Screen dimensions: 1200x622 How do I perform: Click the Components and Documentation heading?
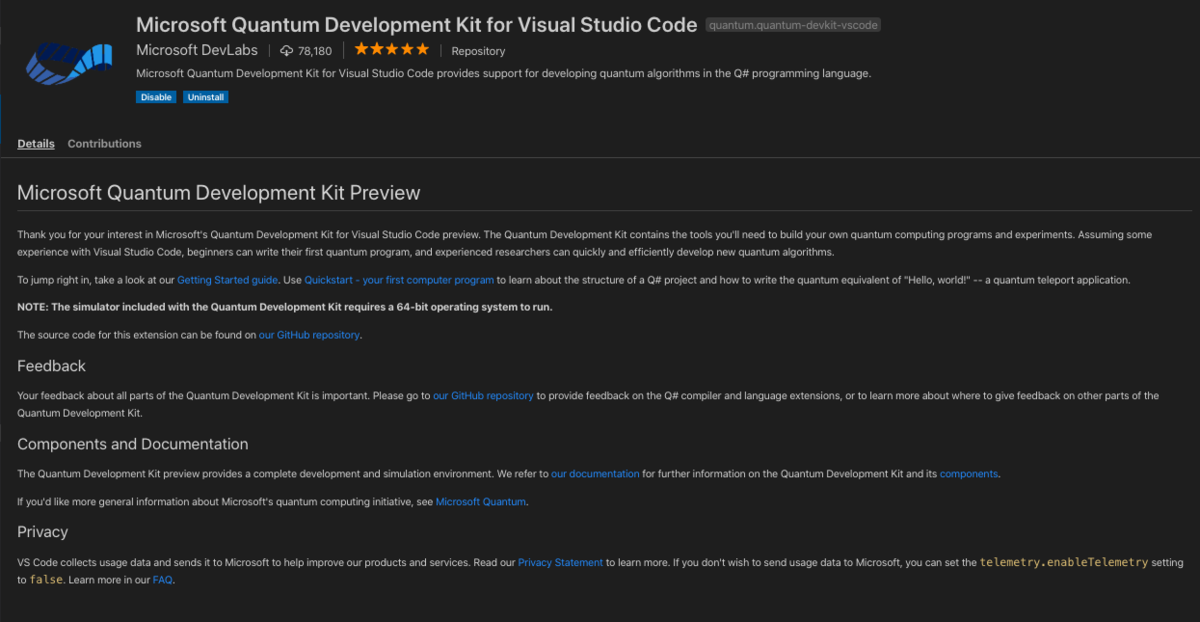[133, 444]
